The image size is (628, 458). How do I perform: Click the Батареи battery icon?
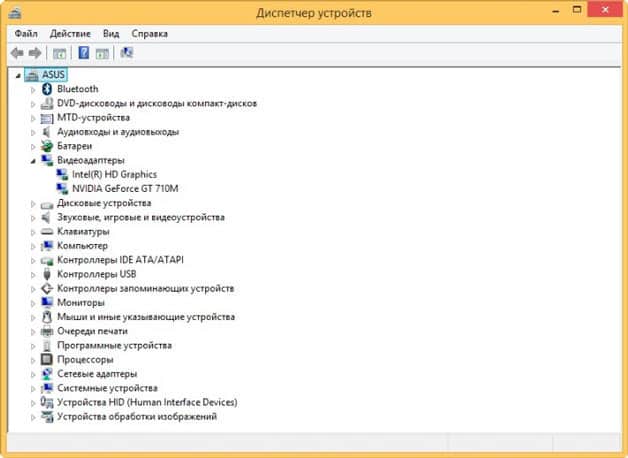point(47,146)
